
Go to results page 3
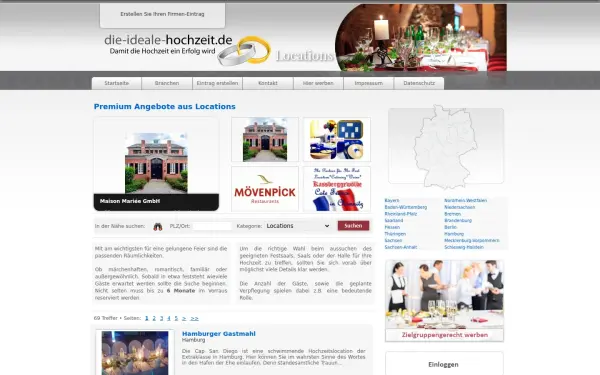pos(161,318)
